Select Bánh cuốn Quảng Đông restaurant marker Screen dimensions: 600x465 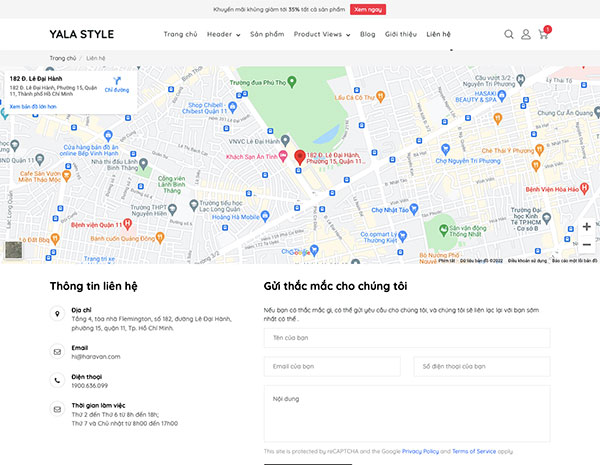(x=160, y=238)
